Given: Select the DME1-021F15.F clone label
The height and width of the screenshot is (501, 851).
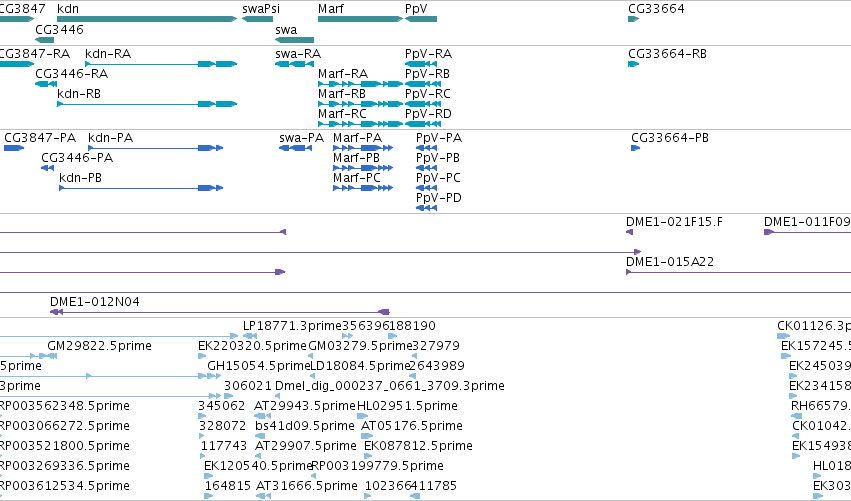Looking at the screenshot, I should pos(675,222).
